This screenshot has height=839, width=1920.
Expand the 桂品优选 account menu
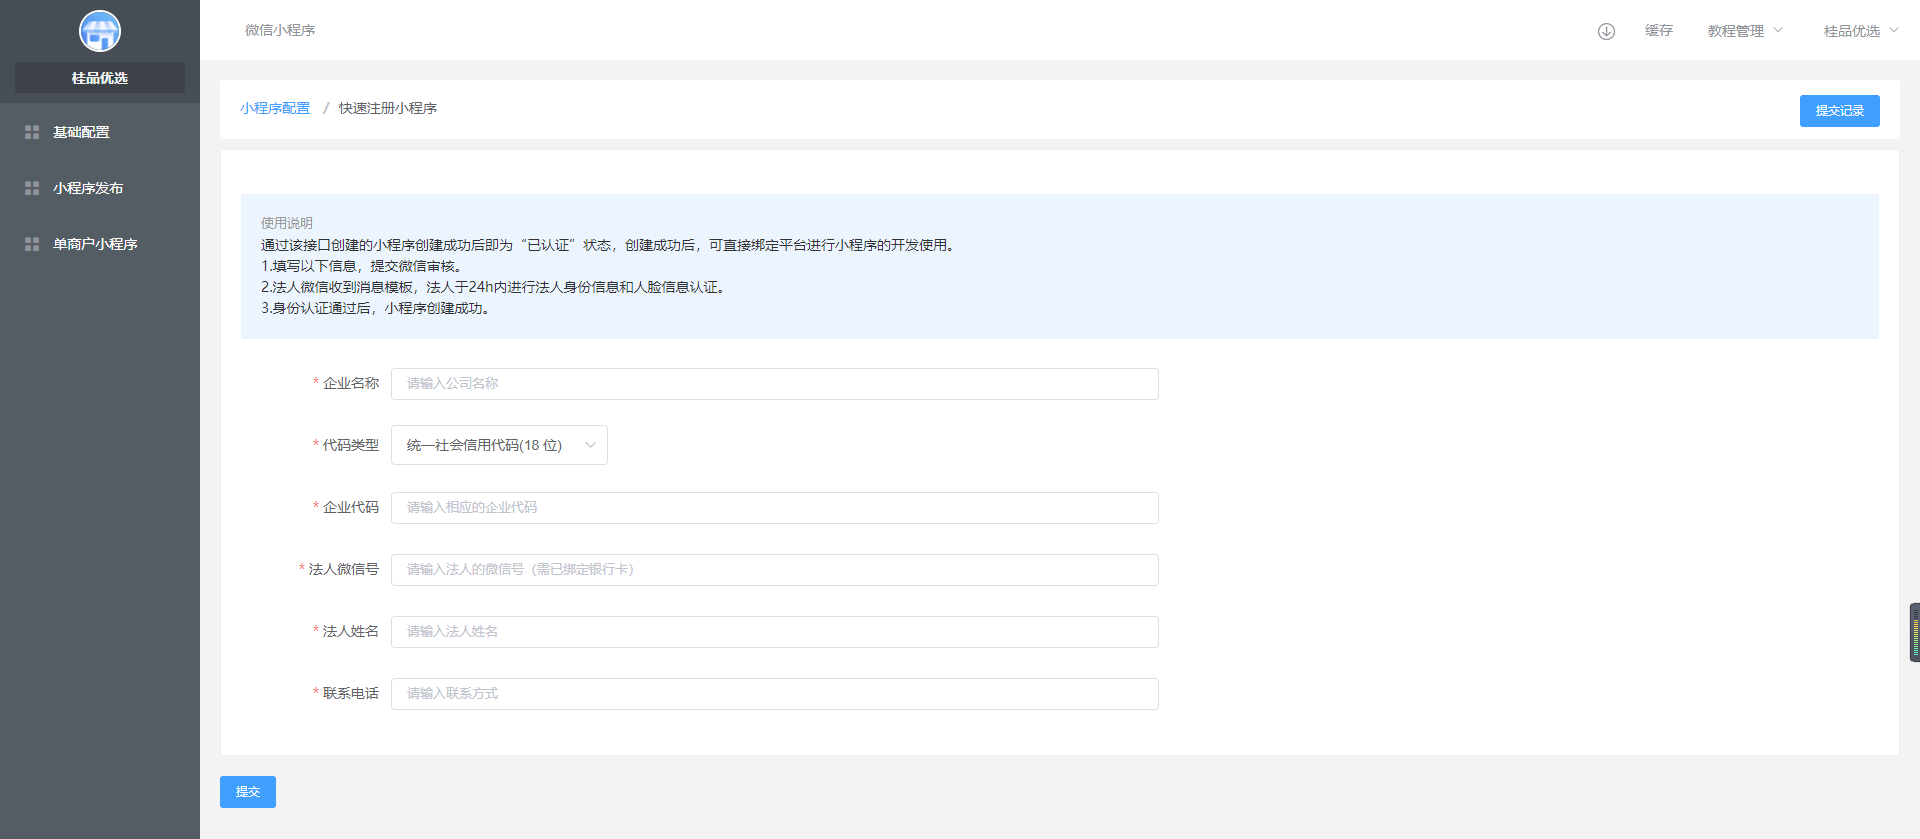click(1860, 31)
